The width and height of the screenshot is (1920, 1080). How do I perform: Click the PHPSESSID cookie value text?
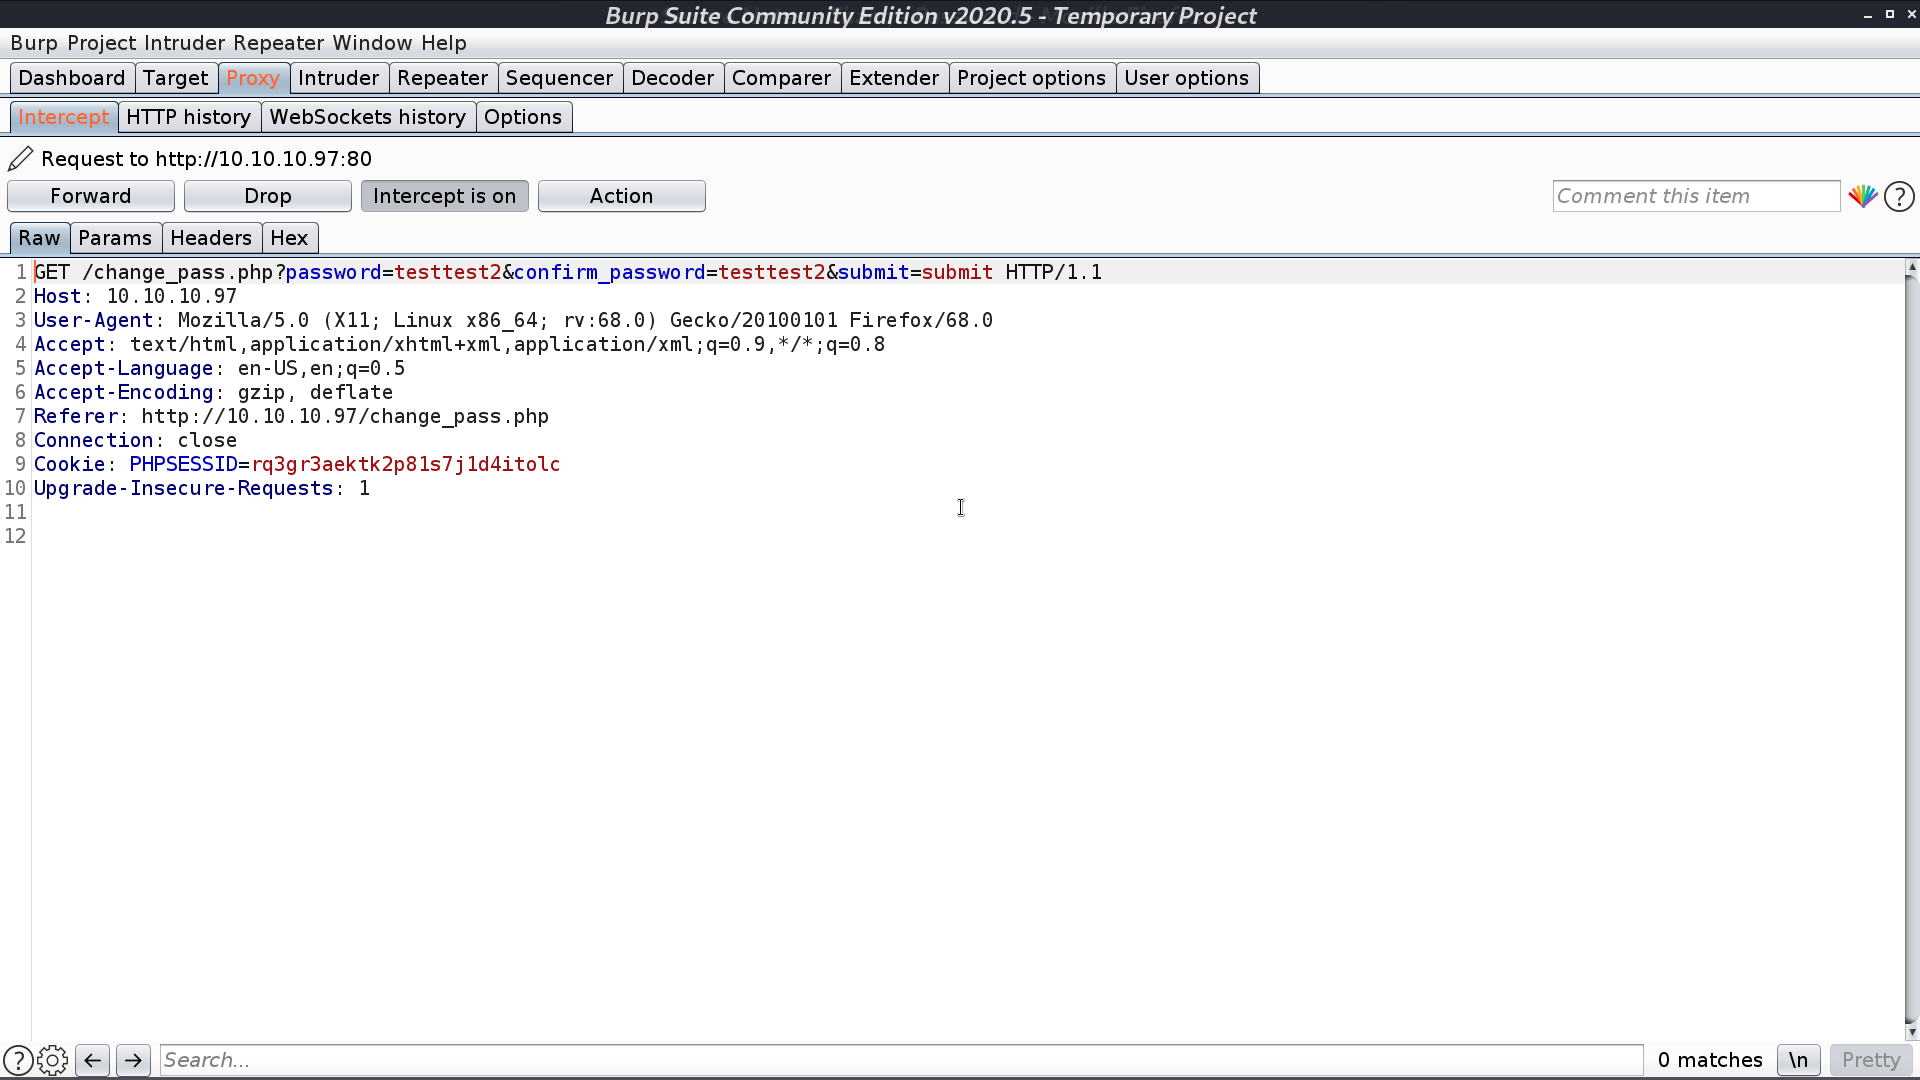tap(406, 464)
